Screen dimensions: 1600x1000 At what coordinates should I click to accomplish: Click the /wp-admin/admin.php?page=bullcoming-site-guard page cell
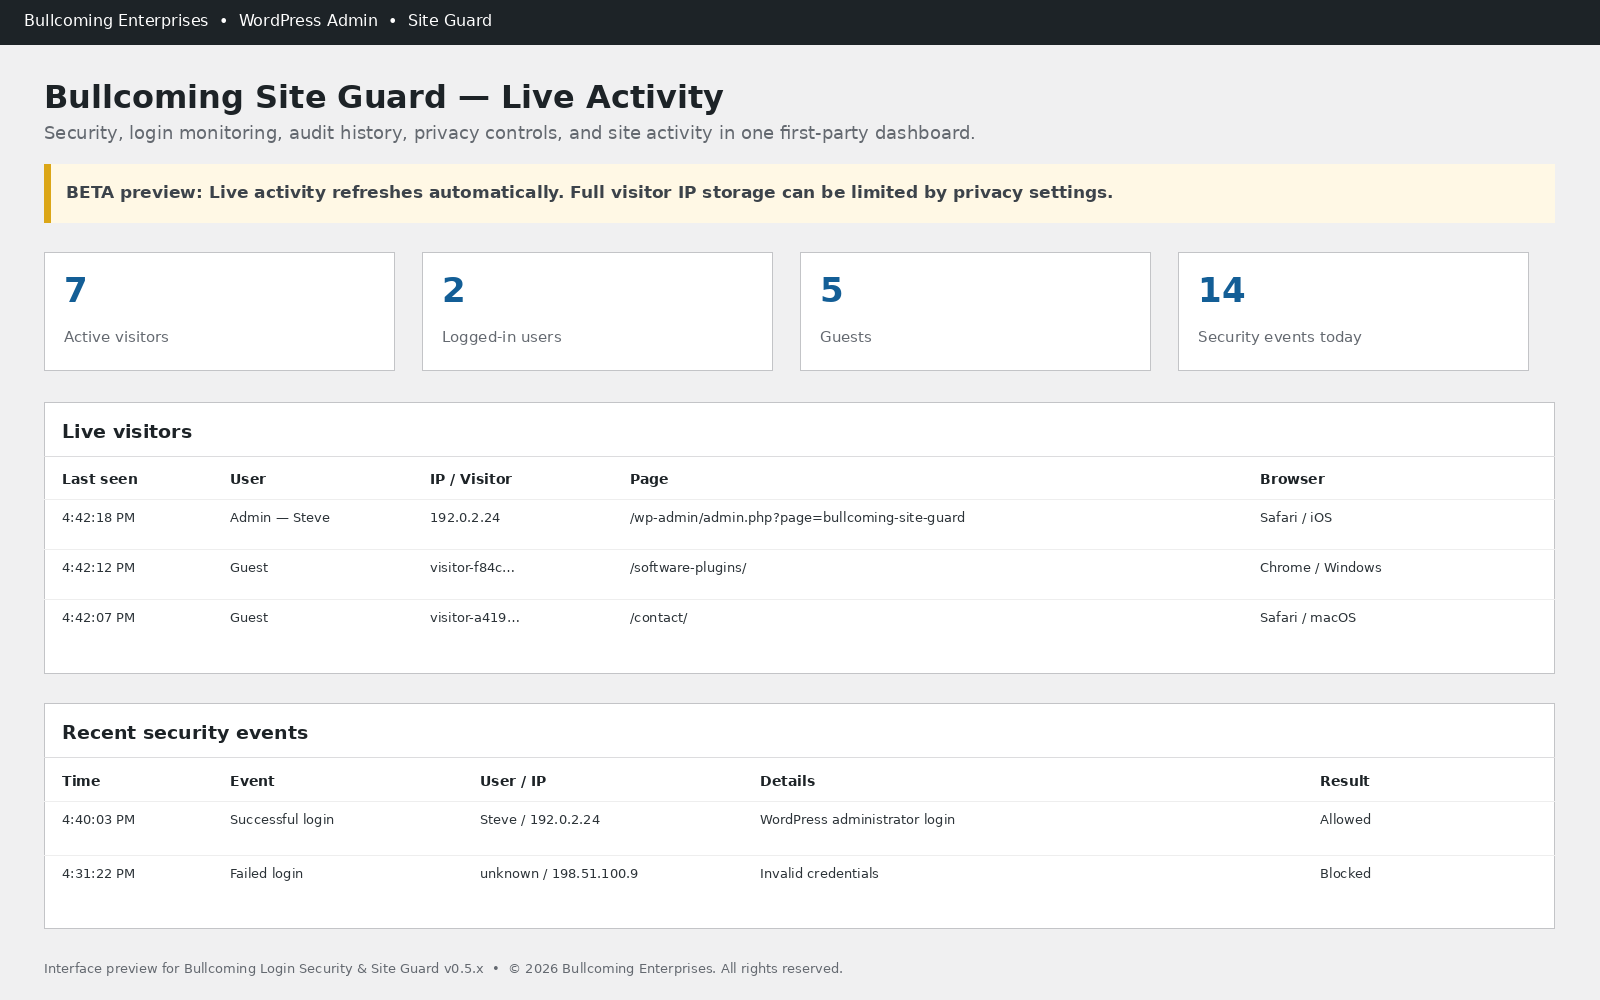pyautogui.click(x=797, y=518)
